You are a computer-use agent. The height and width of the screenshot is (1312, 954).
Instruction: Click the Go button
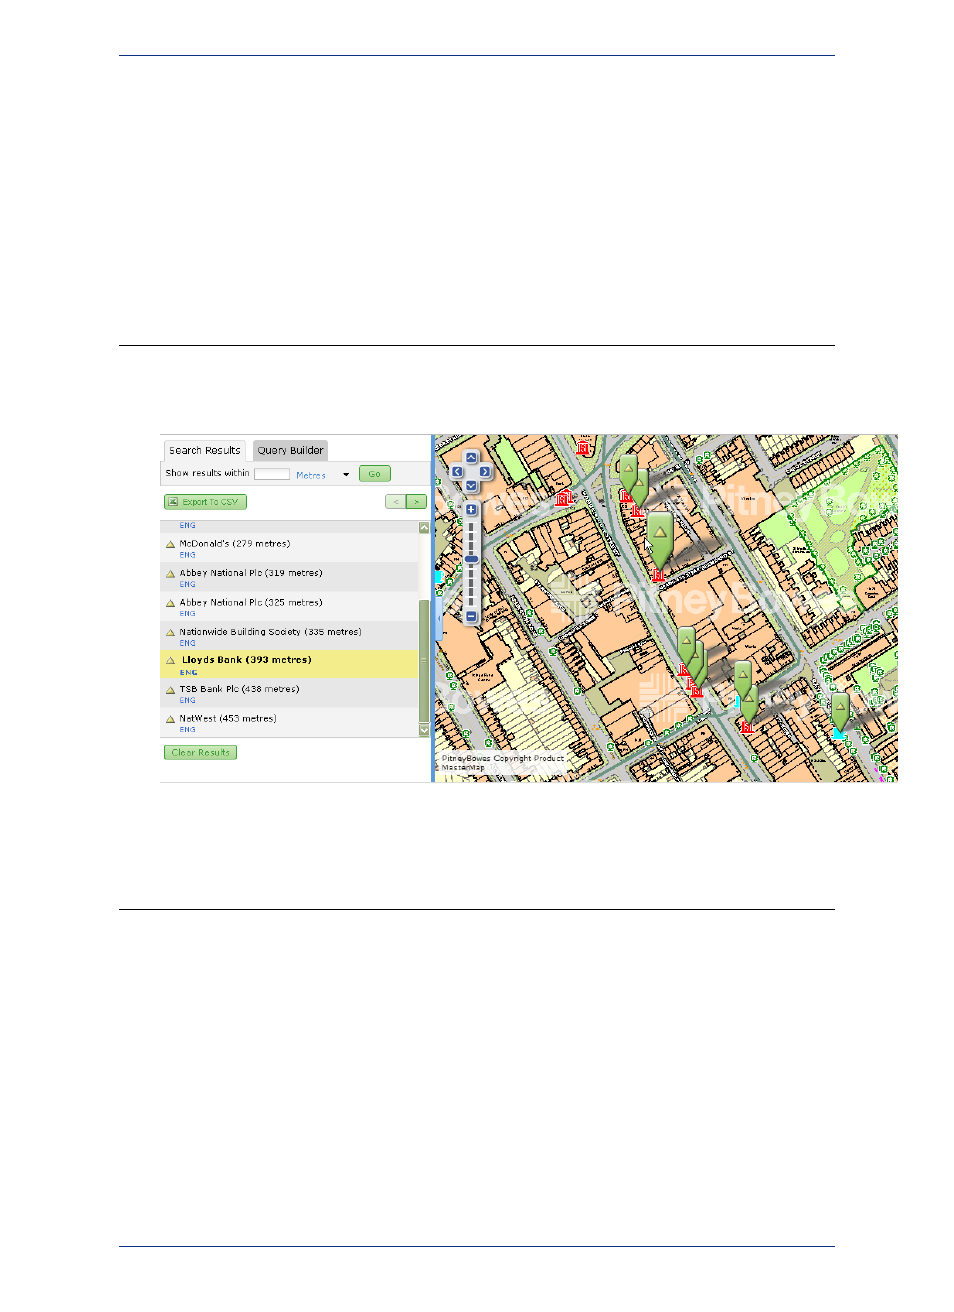coord(375,474)
